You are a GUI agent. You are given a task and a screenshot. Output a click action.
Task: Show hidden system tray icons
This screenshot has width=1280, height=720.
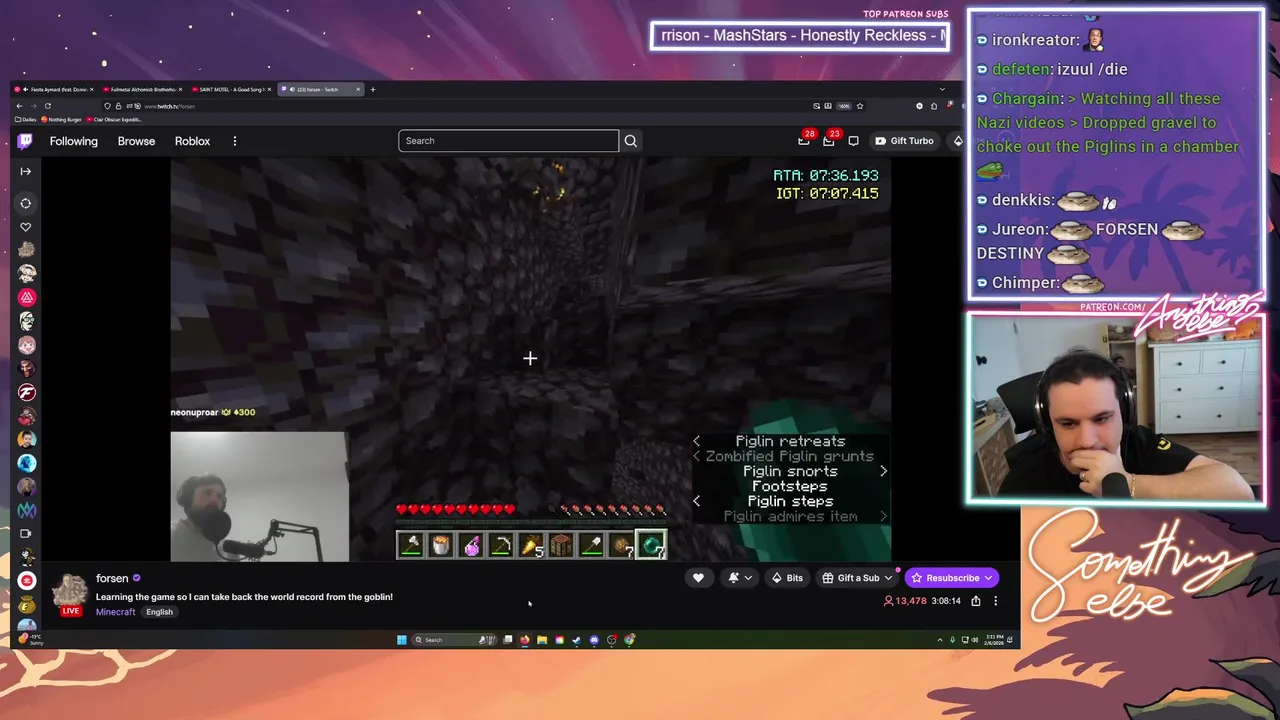[x=940, y=640]
